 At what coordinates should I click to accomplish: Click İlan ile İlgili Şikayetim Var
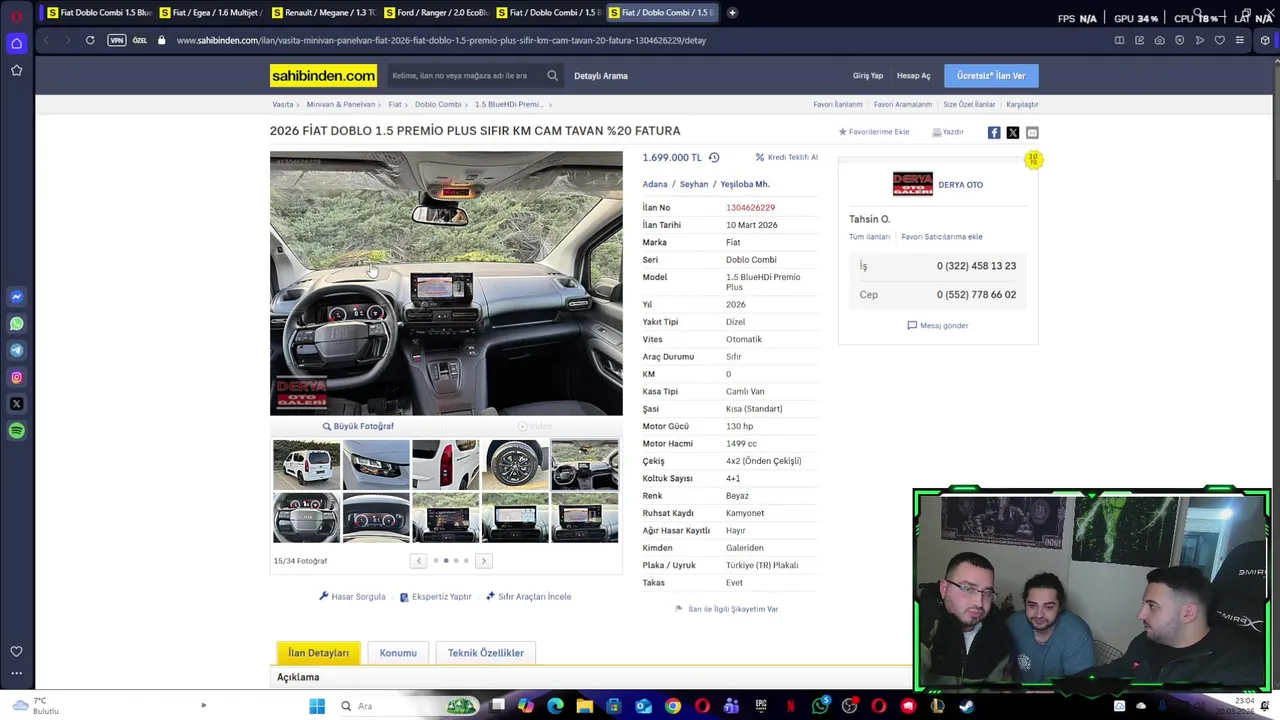(727, 609)
